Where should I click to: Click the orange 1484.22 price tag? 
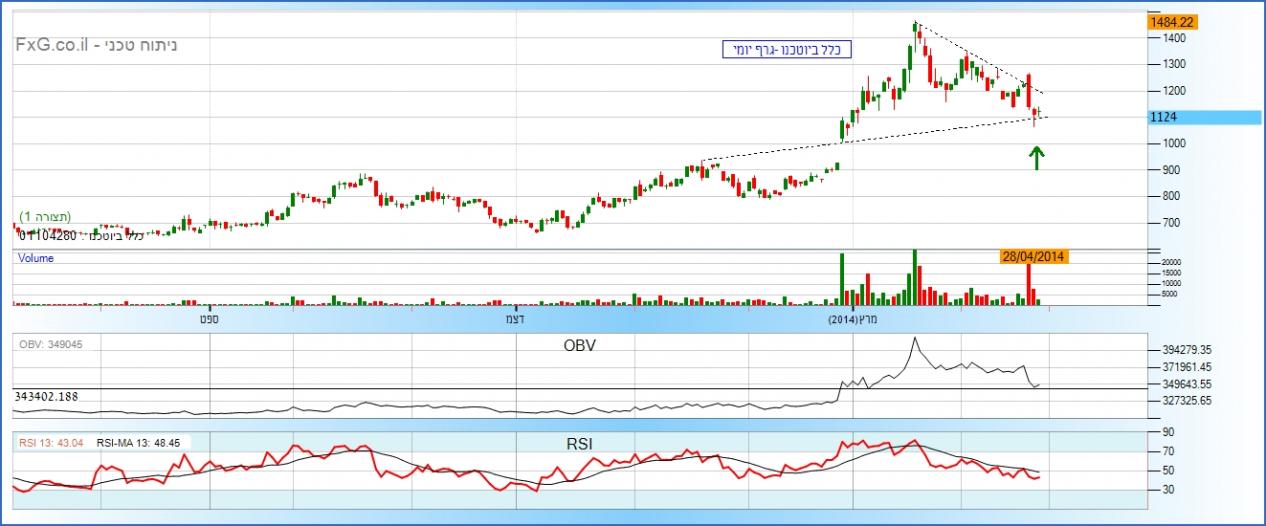(x=1172, y=22)
